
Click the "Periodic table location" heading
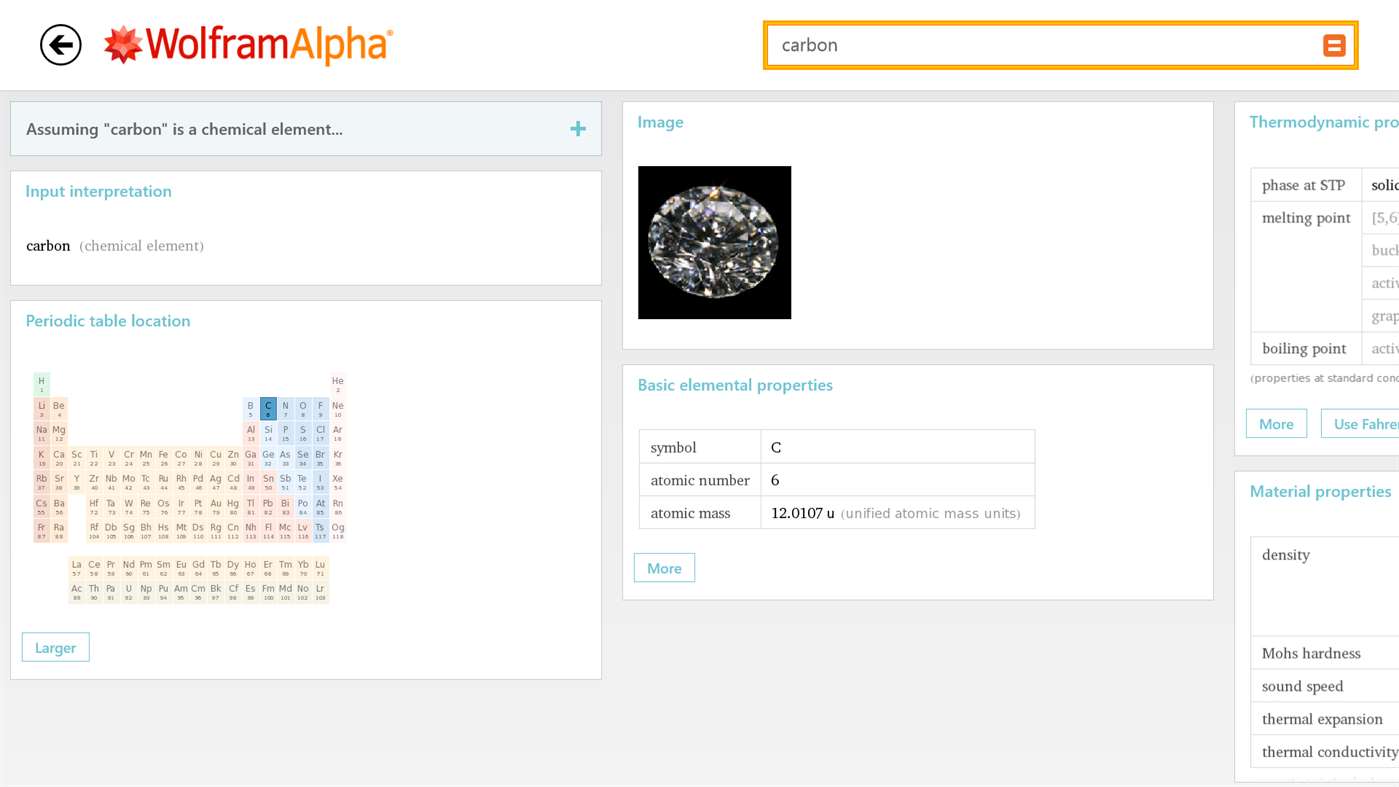pos(107,320)
